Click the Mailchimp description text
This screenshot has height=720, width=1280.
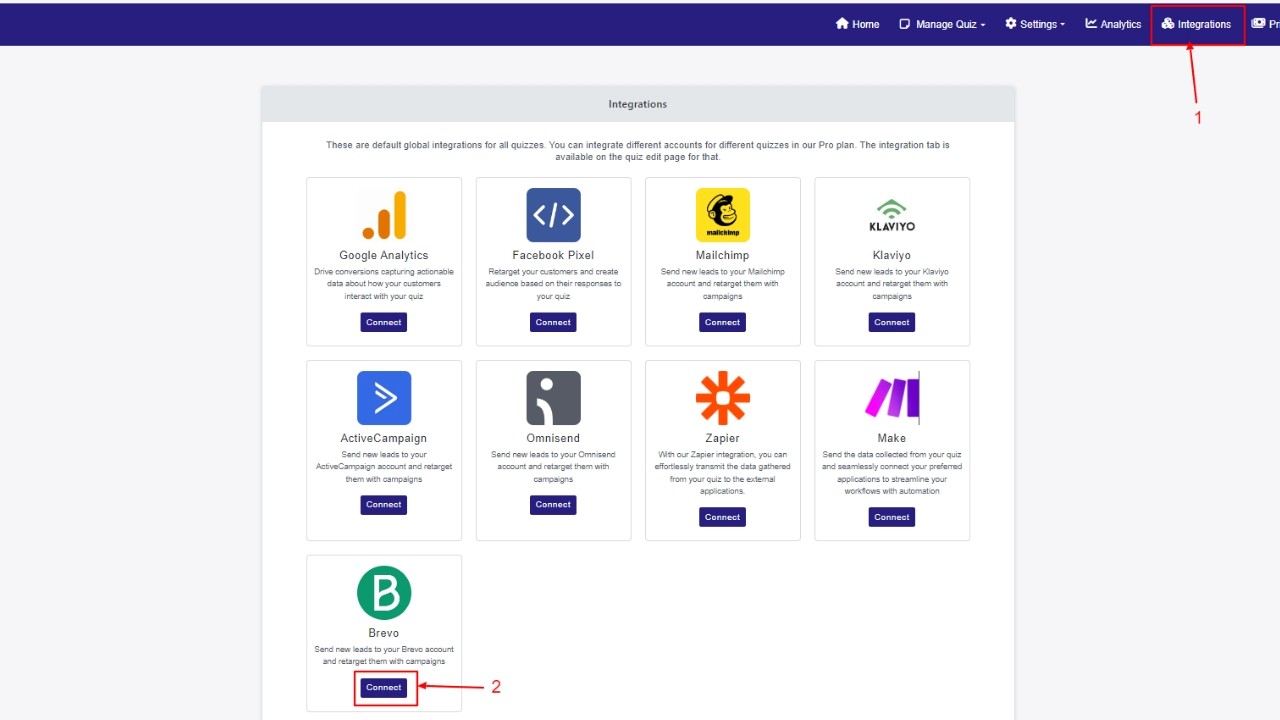(x=722, y=284)
